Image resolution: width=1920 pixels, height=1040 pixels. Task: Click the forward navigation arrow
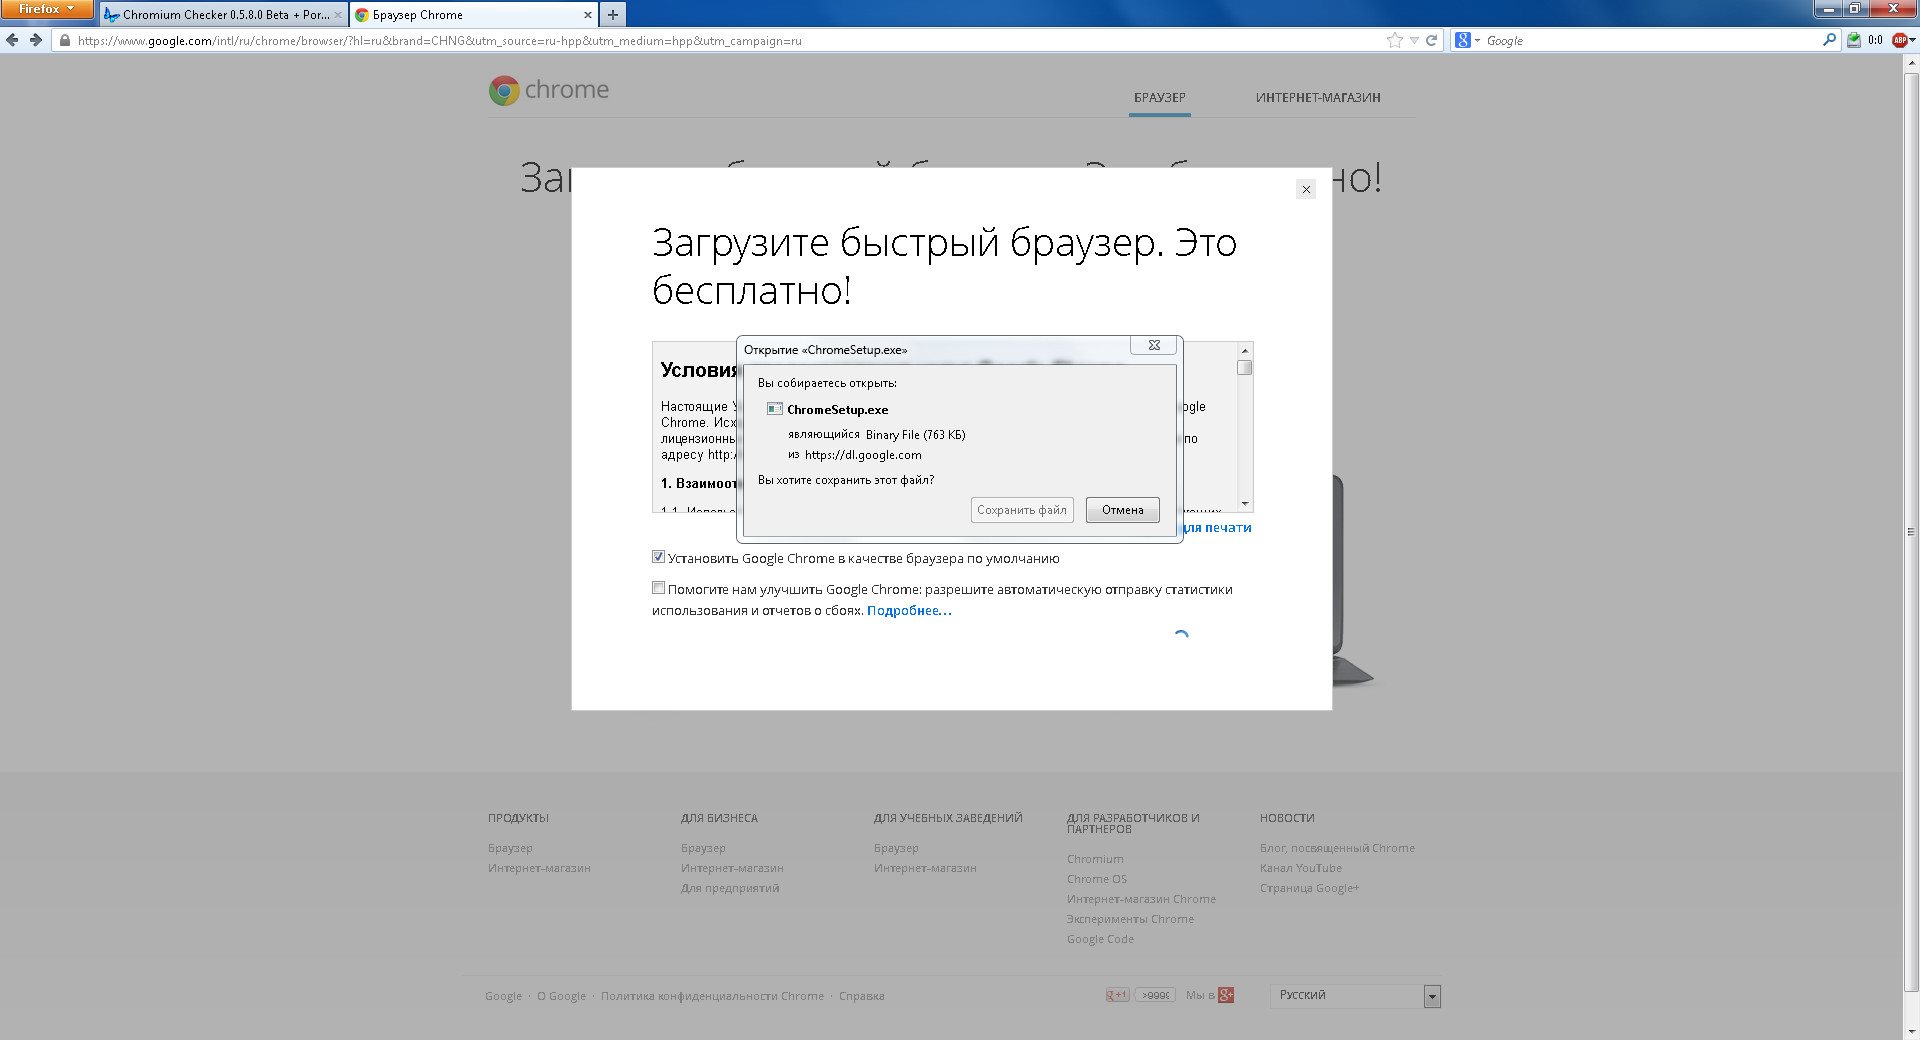[36, 40]
